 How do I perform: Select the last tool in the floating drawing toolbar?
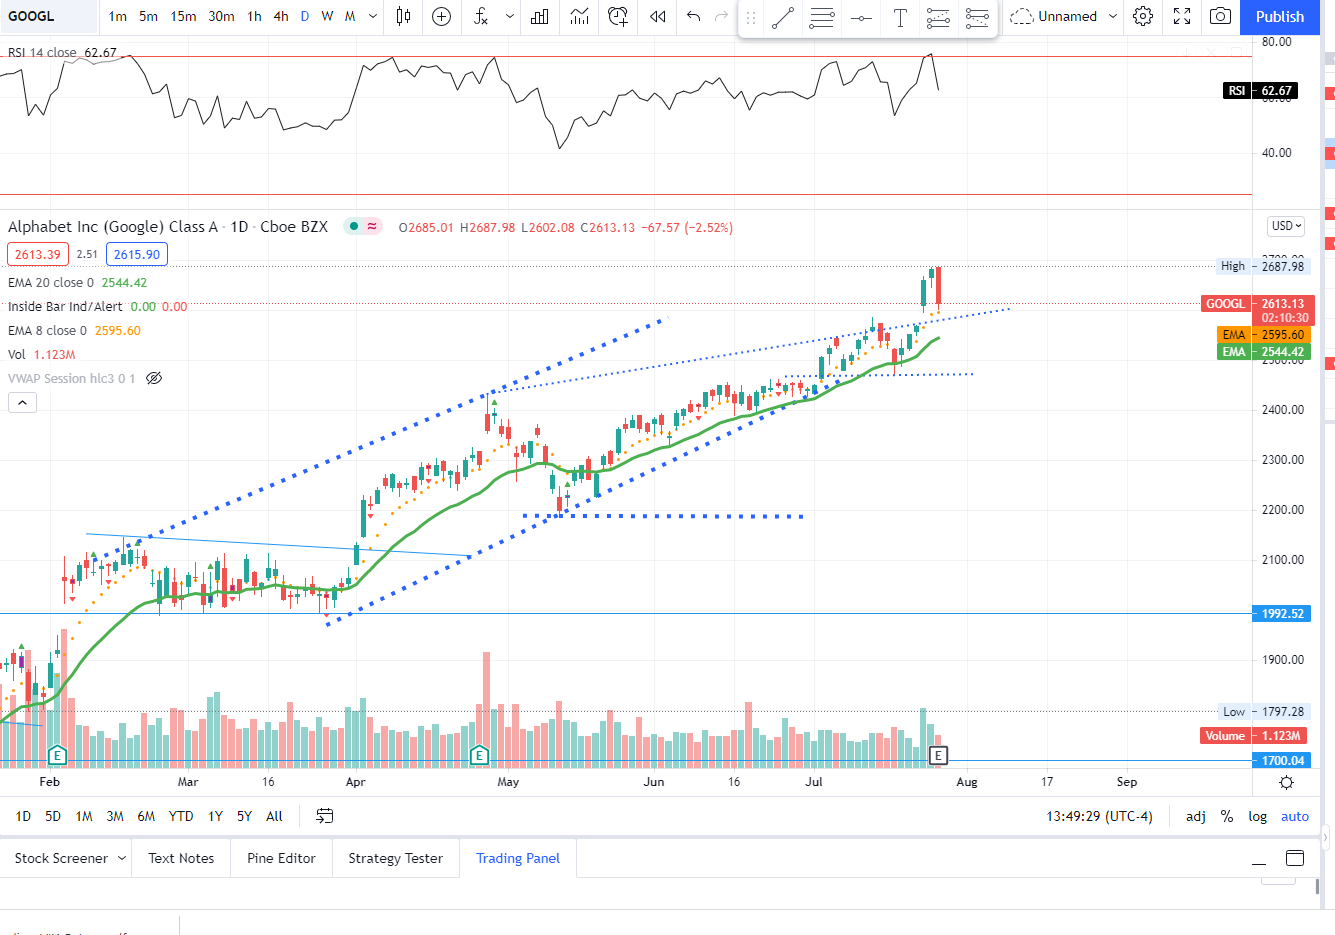[977, 17]
